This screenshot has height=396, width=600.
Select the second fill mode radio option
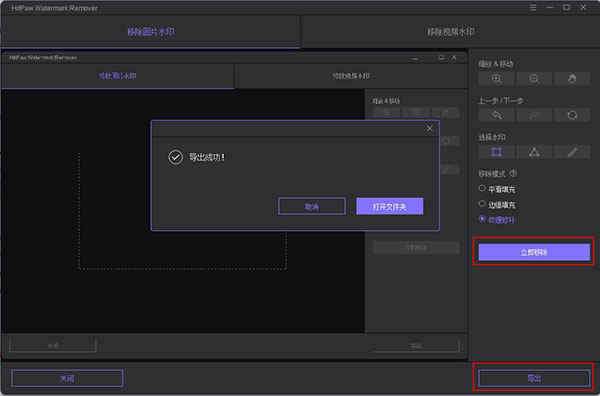(x=482, y=204)
